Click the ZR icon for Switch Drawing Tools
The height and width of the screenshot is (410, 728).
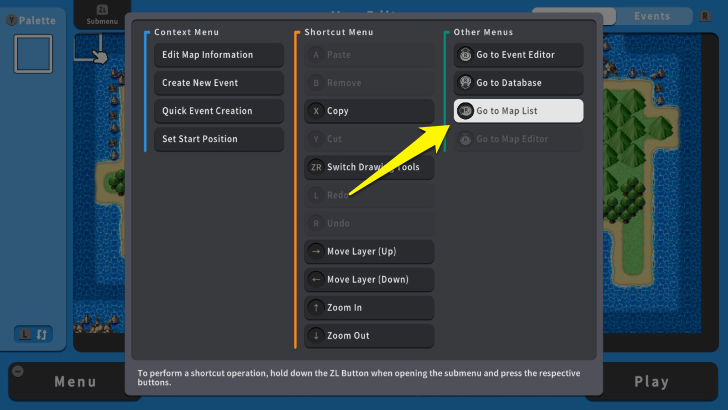[317, 167]
